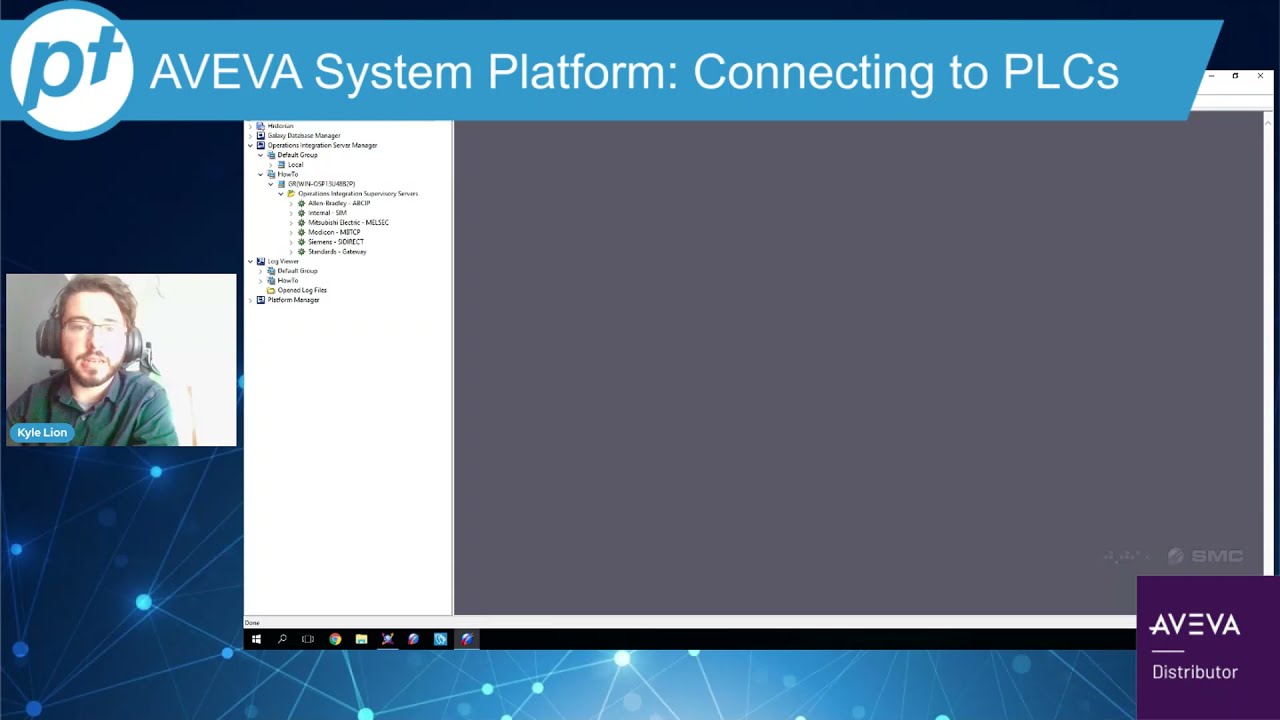Select Standards - Gateway label
Screen dimensions: 1280x720
tap(337, 251)
